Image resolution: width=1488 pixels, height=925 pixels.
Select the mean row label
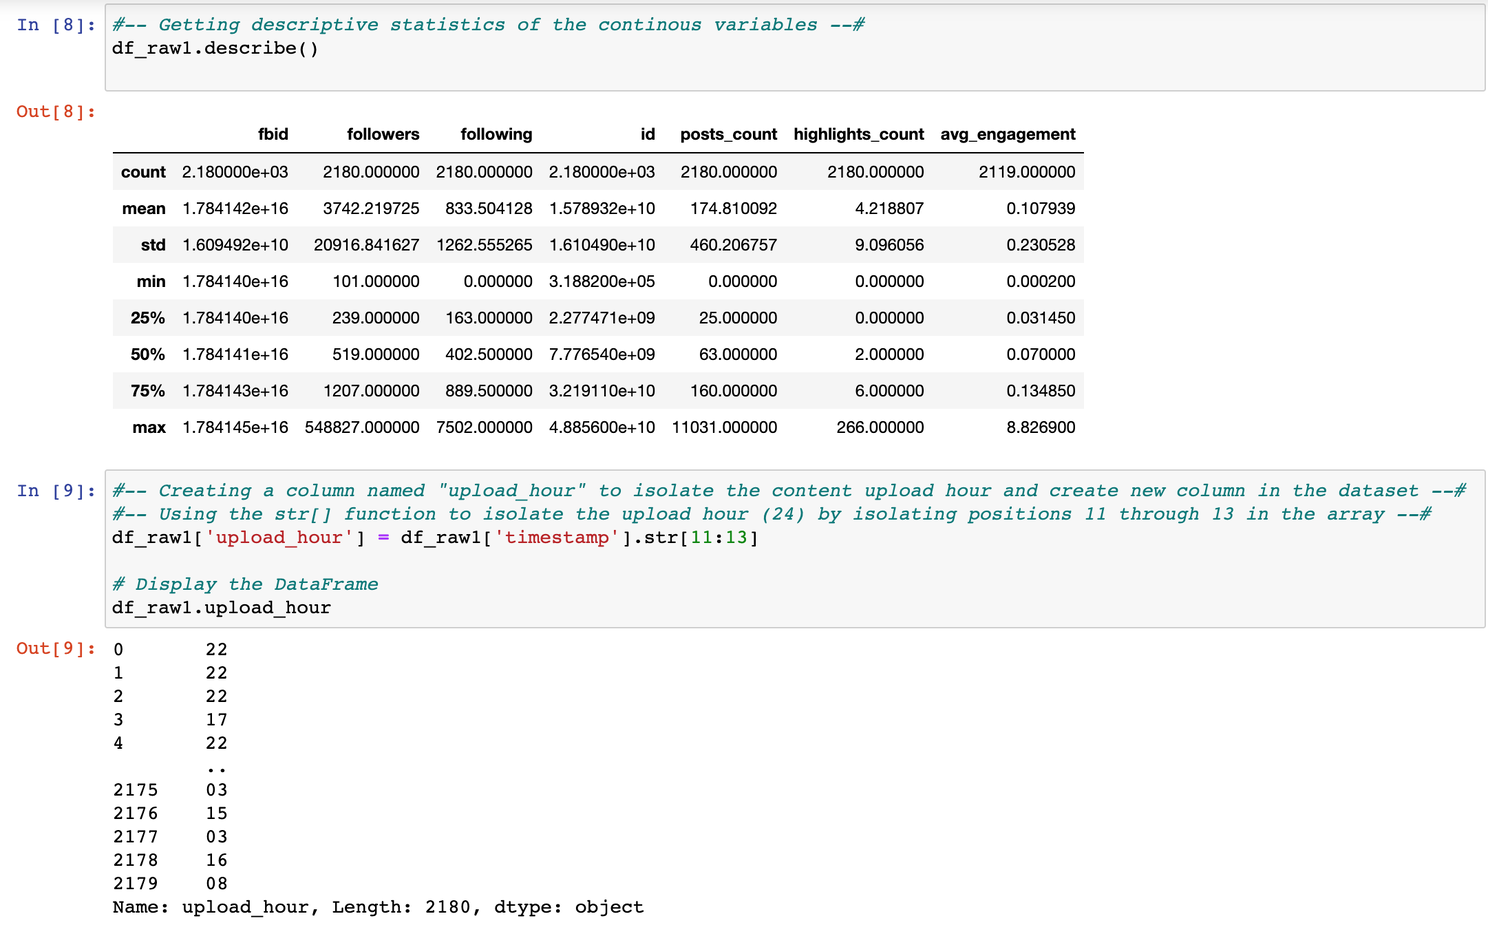(143, 209)
